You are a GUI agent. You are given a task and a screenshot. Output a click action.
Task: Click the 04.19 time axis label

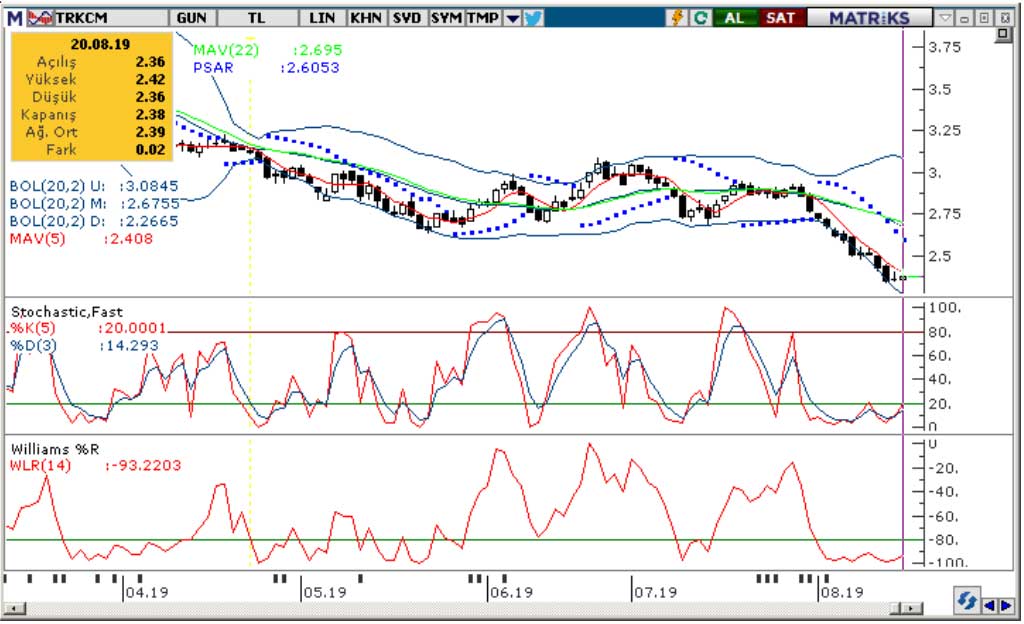pyautogui.click(x=147, y=592)
